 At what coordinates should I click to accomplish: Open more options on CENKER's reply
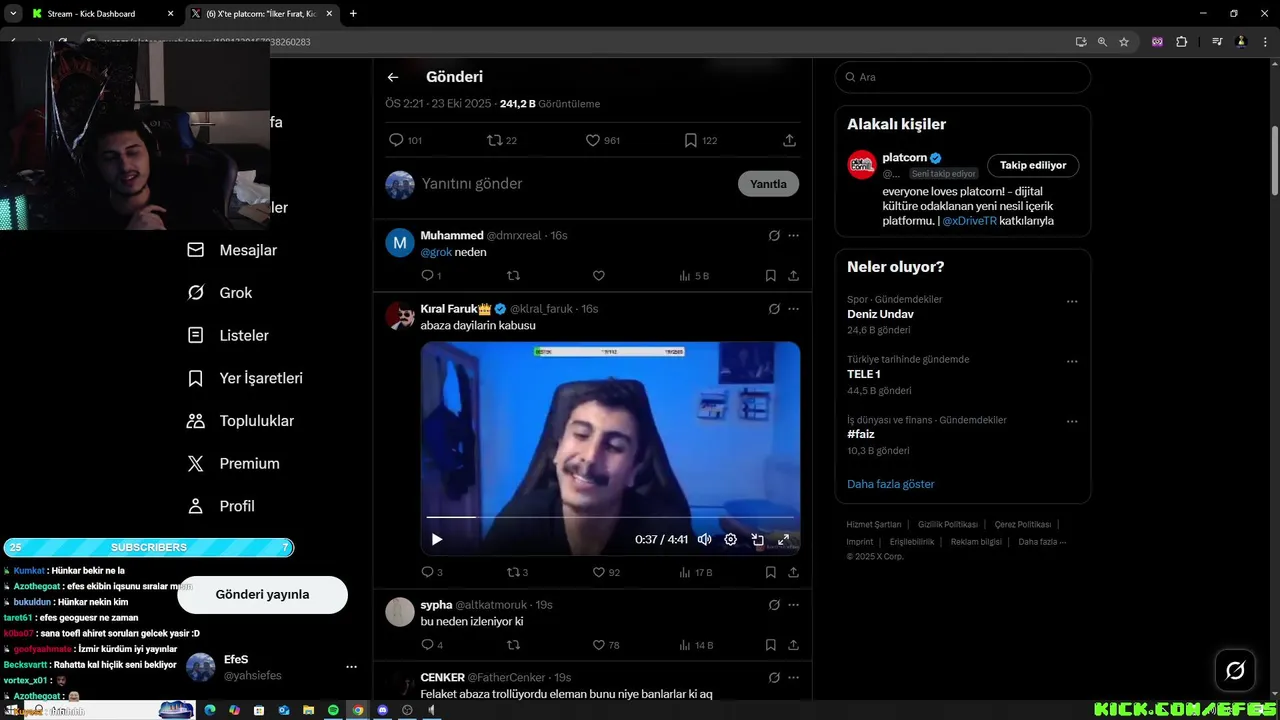pyautogui.click(x=794, y=678)
